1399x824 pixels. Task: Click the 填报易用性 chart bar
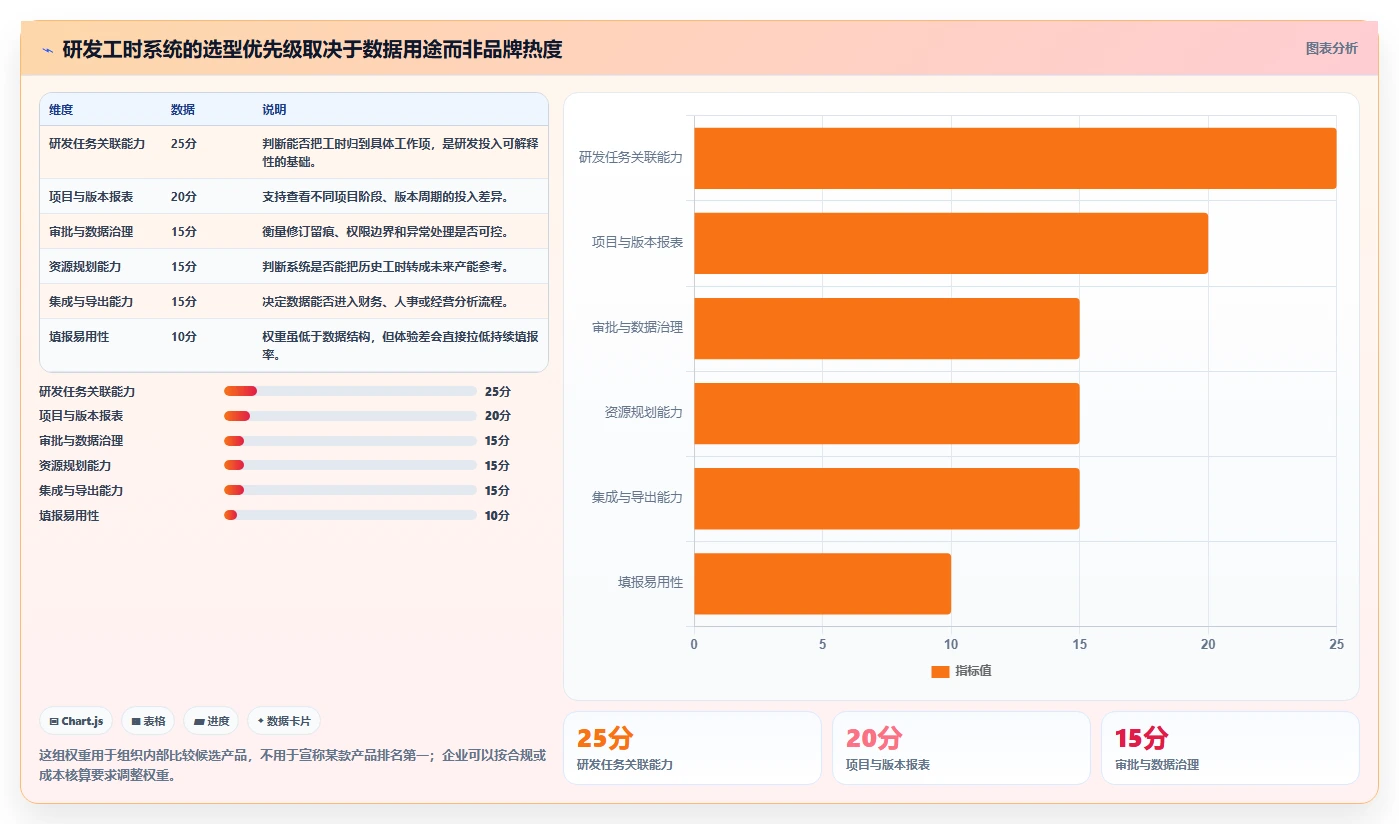[822, 583]
